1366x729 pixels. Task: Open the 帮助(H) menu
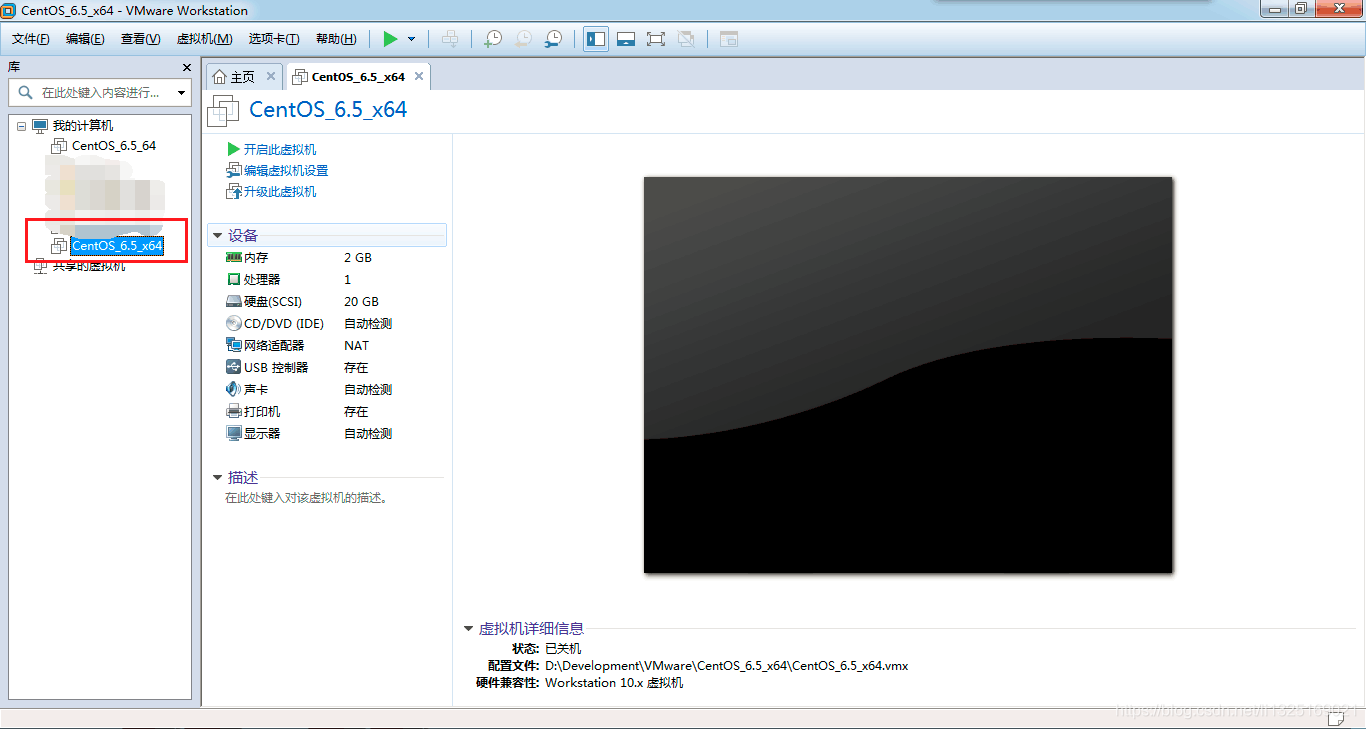[x=336, y=39]
